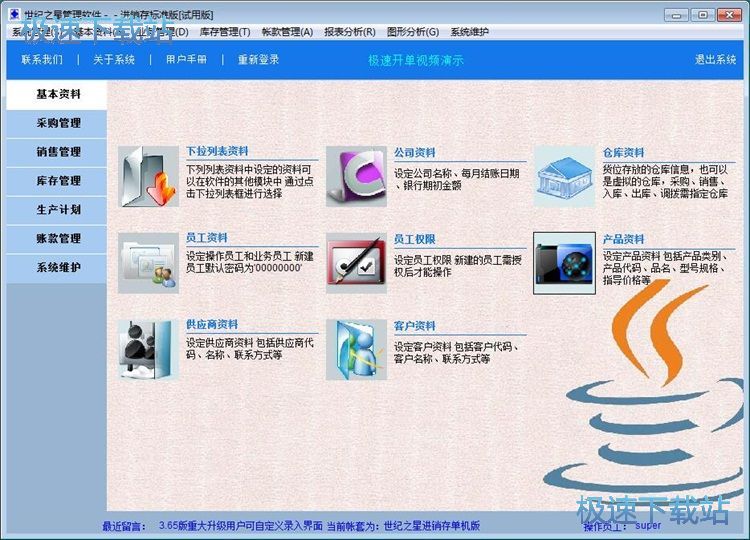This screenshot has width=750, height=540.
Task: Open the 仓库资料 blue building icon
Action: click(564, 176)
